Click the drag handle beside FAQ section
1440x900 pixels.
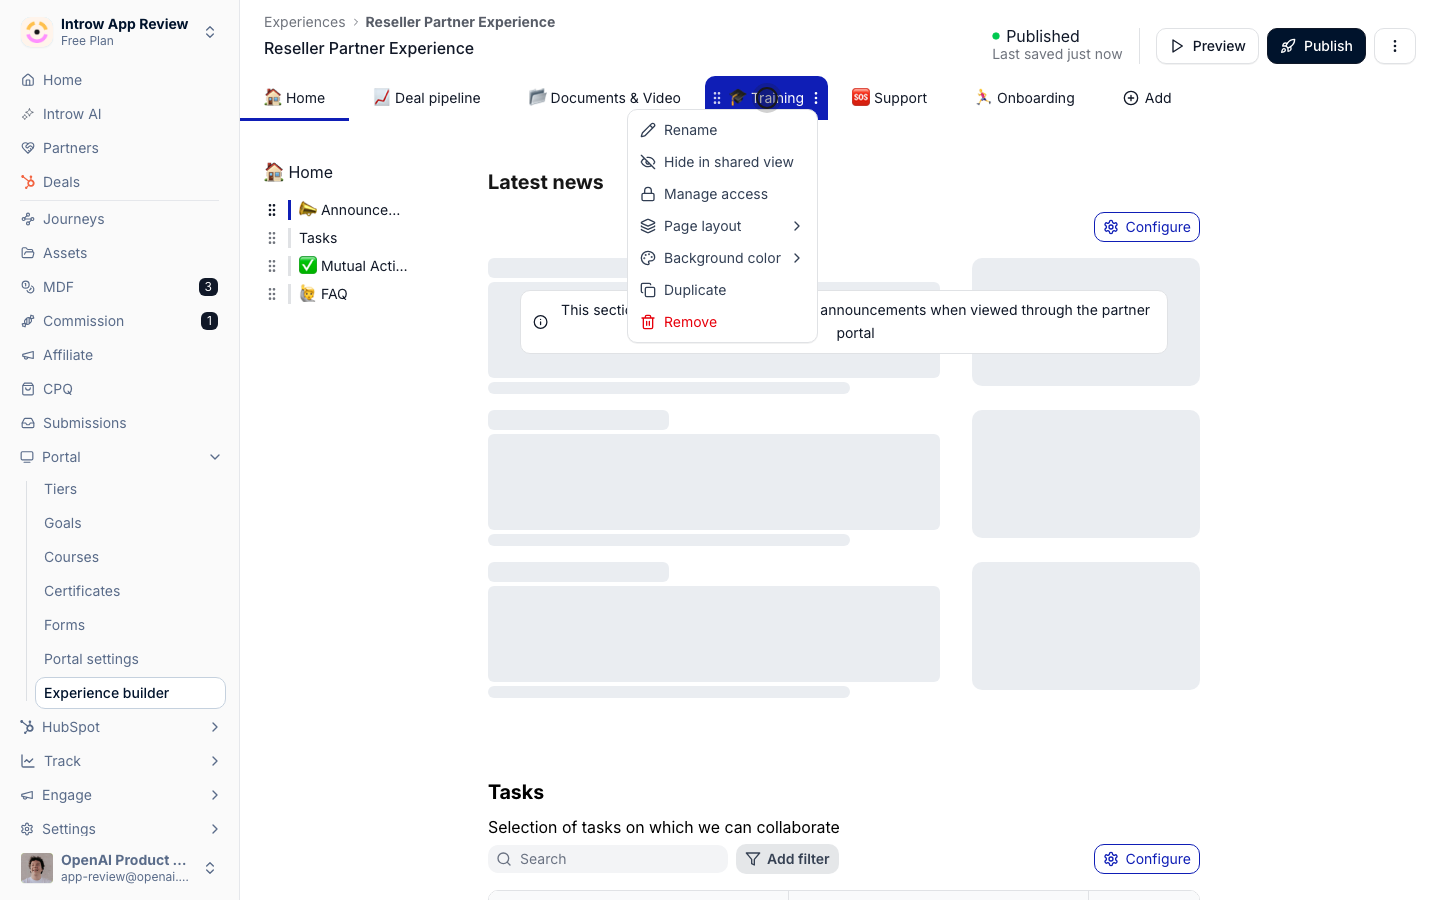point(272,294)
